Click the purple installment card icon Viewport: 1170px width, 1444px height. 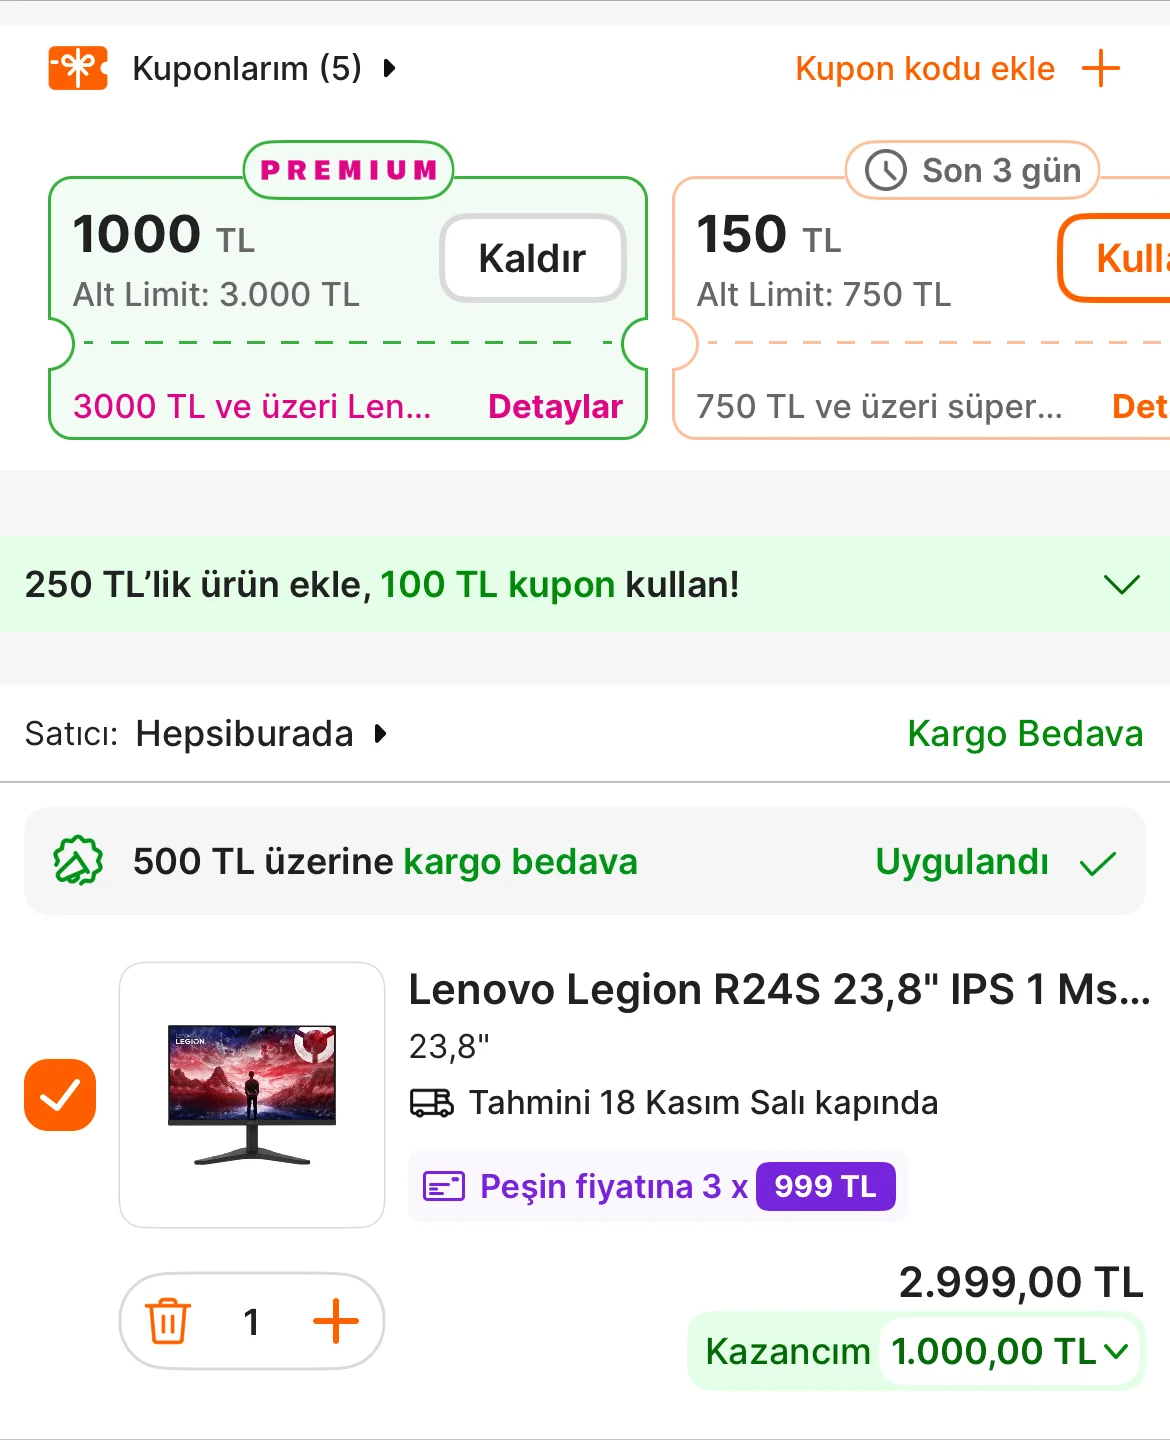pyautogui.click(x=444, y=1187)
